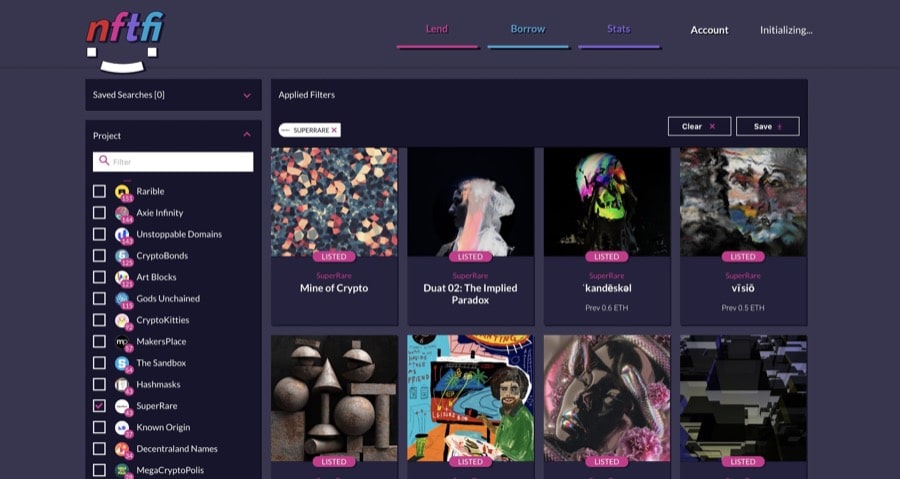The image size is (900, 479).
Task: Remove the SUPERRARE filter chip via its X
Action: coord(334,130)
